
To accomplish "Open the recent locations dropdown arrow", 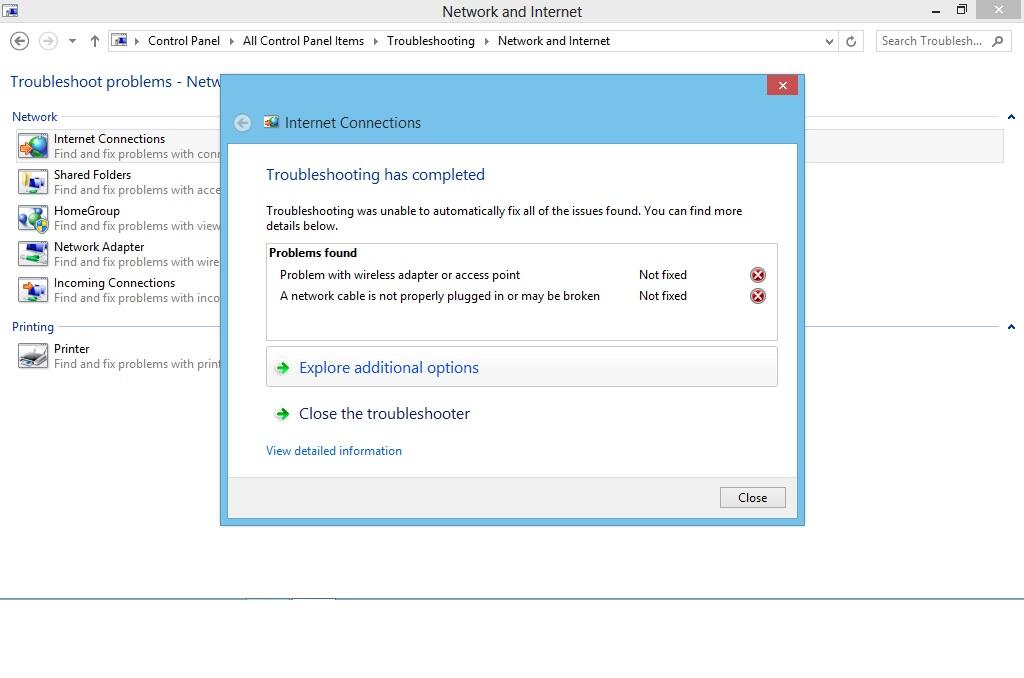I will coord(72,41).
